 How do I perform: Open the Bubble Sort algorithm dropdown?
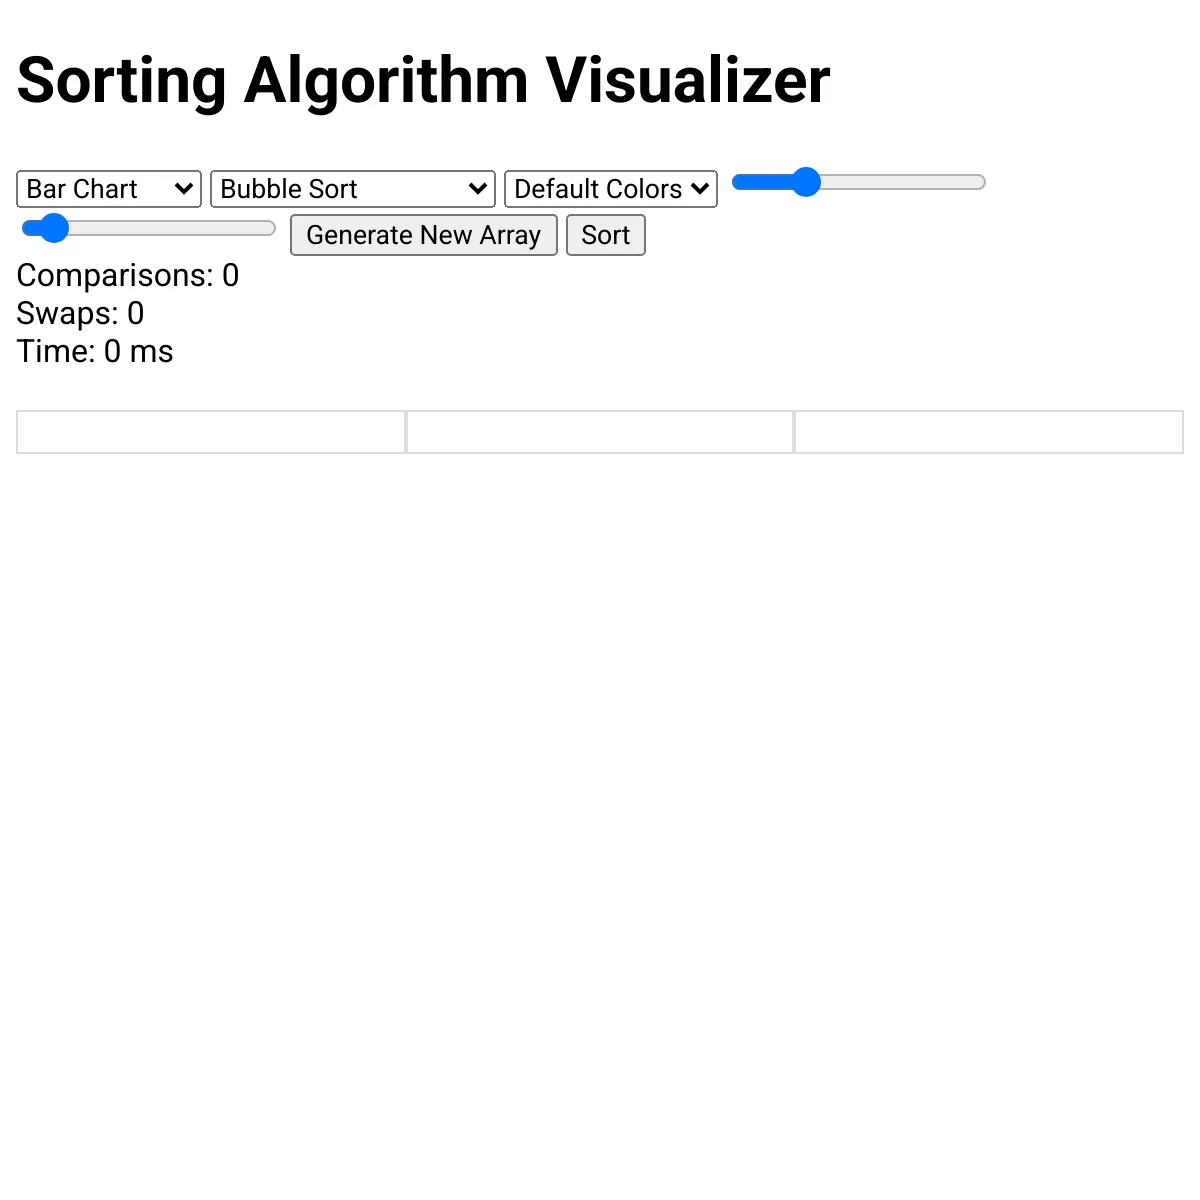353,189
